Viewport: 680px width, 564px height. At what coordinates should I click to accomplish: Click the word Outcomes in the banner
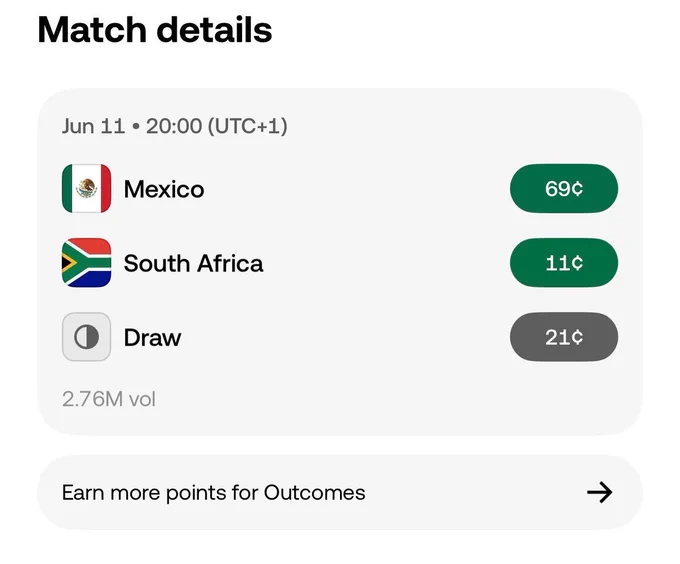tap(314, 492)
